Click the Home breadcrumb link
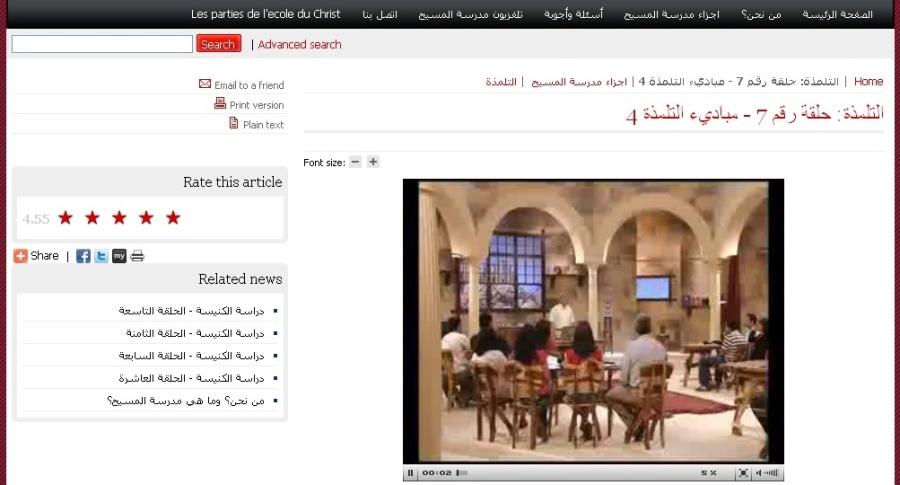Image resolution: width=900 pixels, height=485 pixels. coord(868,82)
